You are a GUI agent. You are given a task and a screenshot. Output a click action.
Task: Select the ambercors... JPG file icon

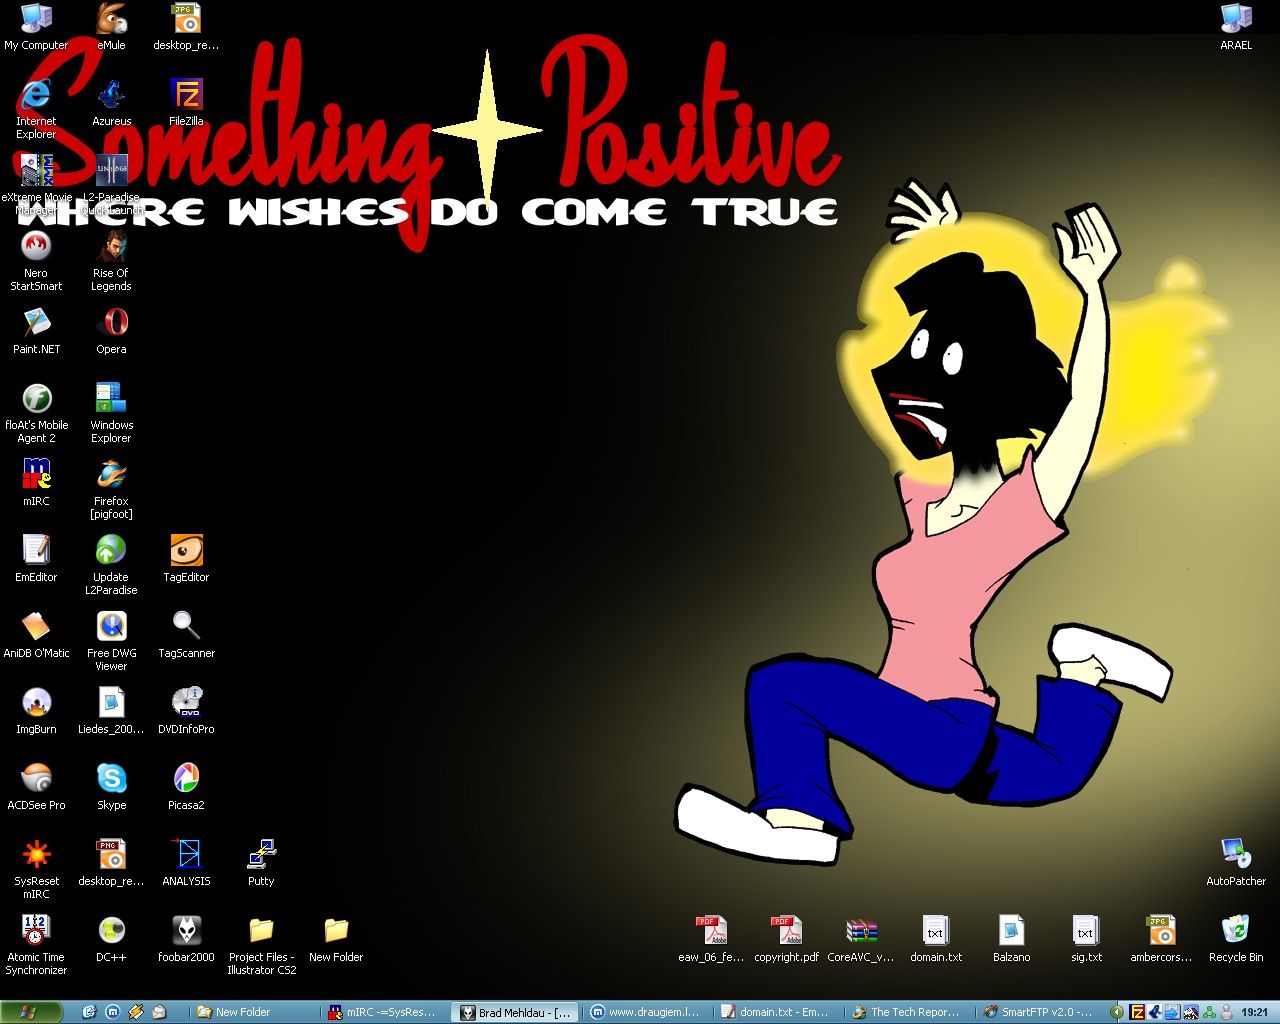[1161, 938]
